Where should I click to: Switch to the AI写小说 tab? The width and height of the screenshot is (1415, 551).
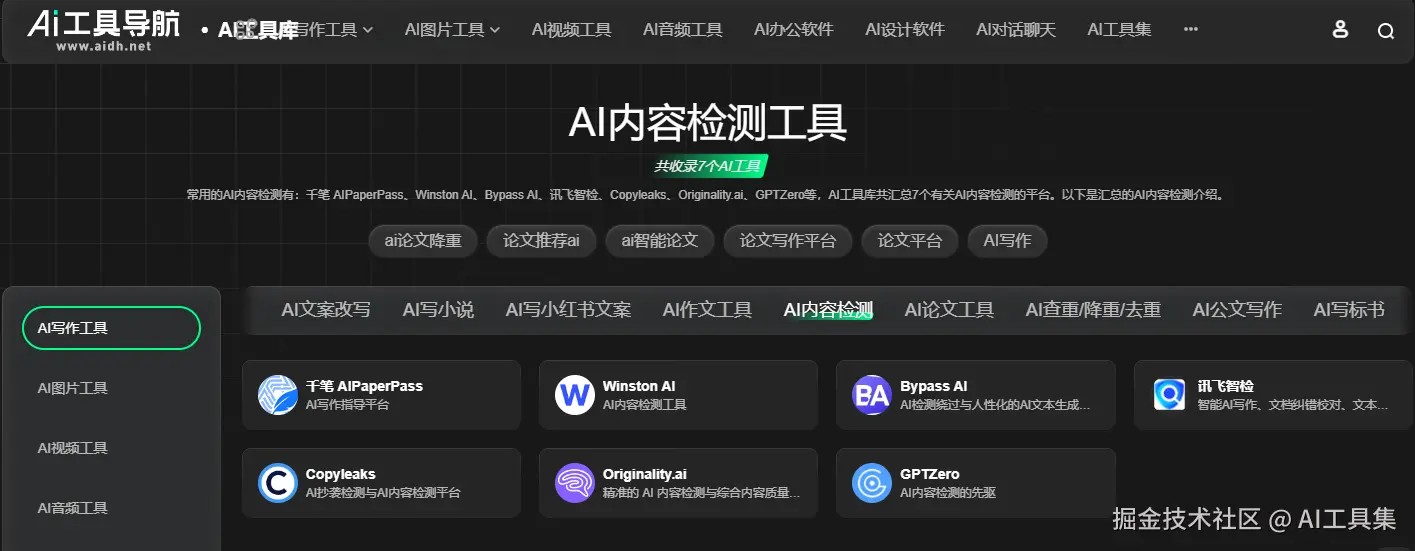click(438, 310)
